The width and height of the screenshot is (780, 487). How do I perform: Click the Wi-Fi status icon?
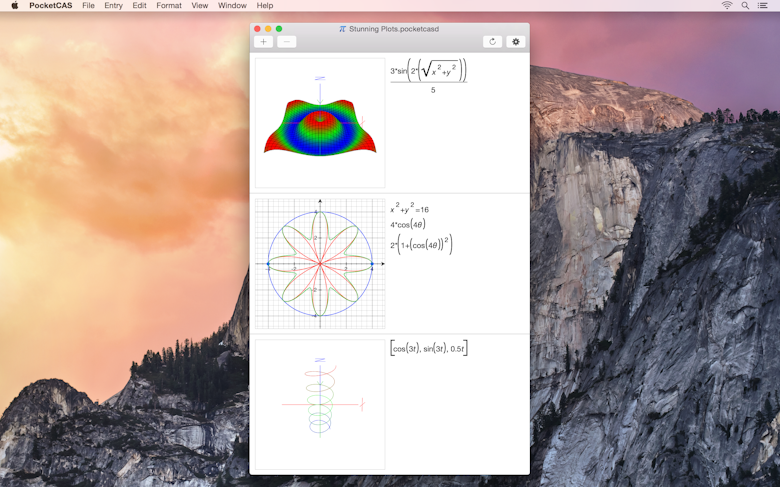[727, 5]
